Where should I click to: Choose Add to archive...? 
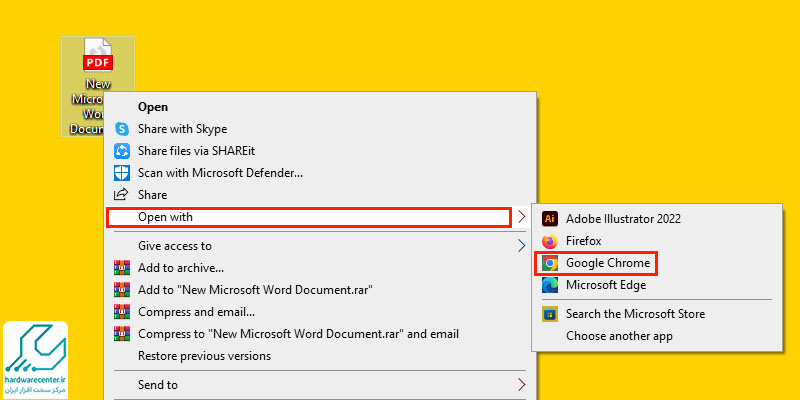320,268
